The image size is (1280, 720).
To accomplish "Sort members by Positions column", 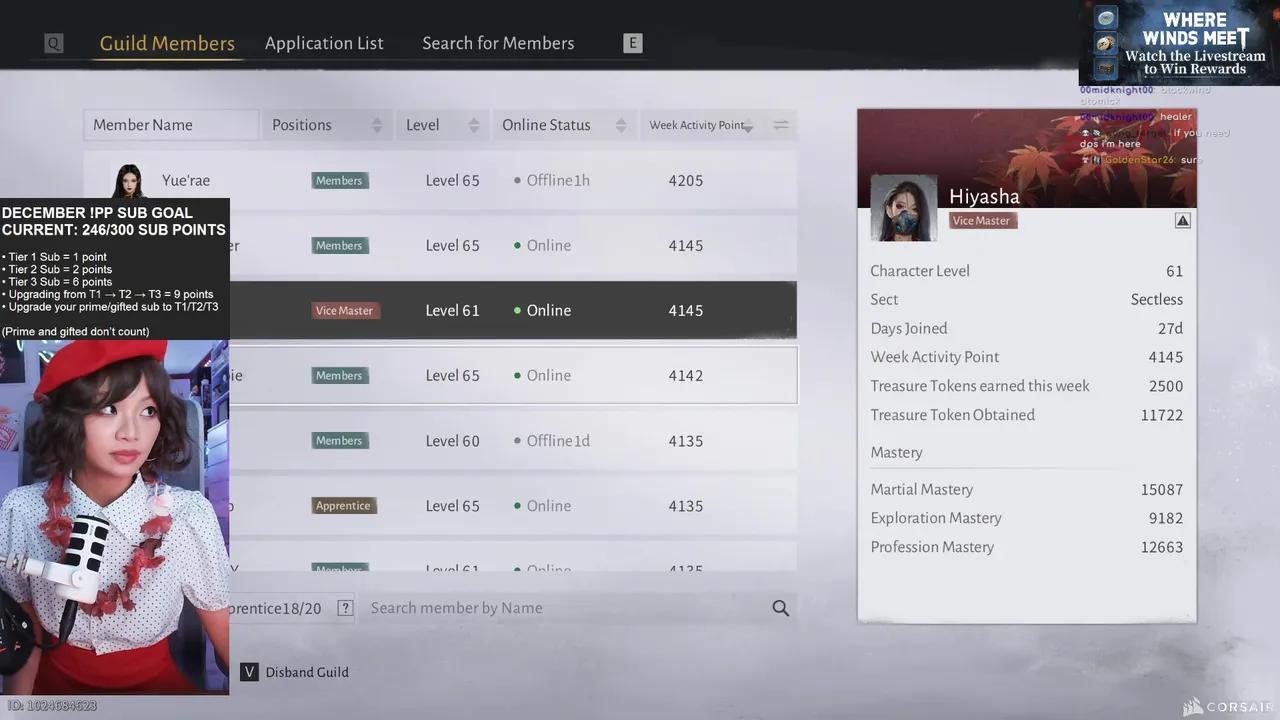I will [325, 125].
